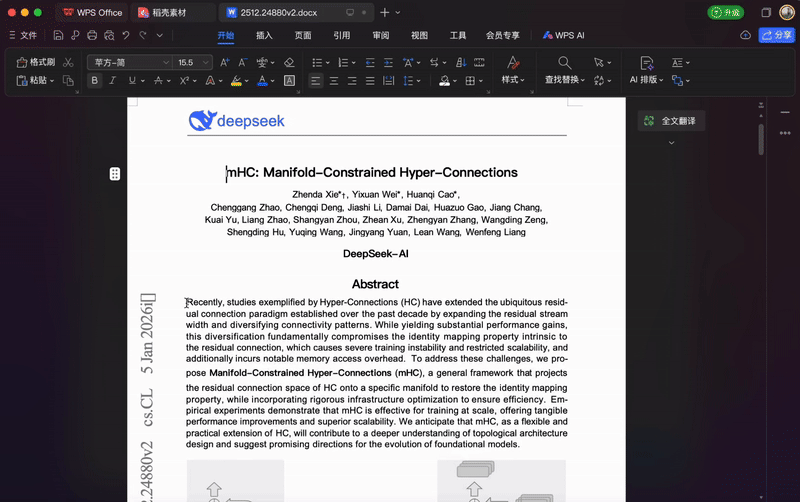Decrease paragraph indent icon
The width and height of the screenshot is (800, 502).
(x=370, y=62)
